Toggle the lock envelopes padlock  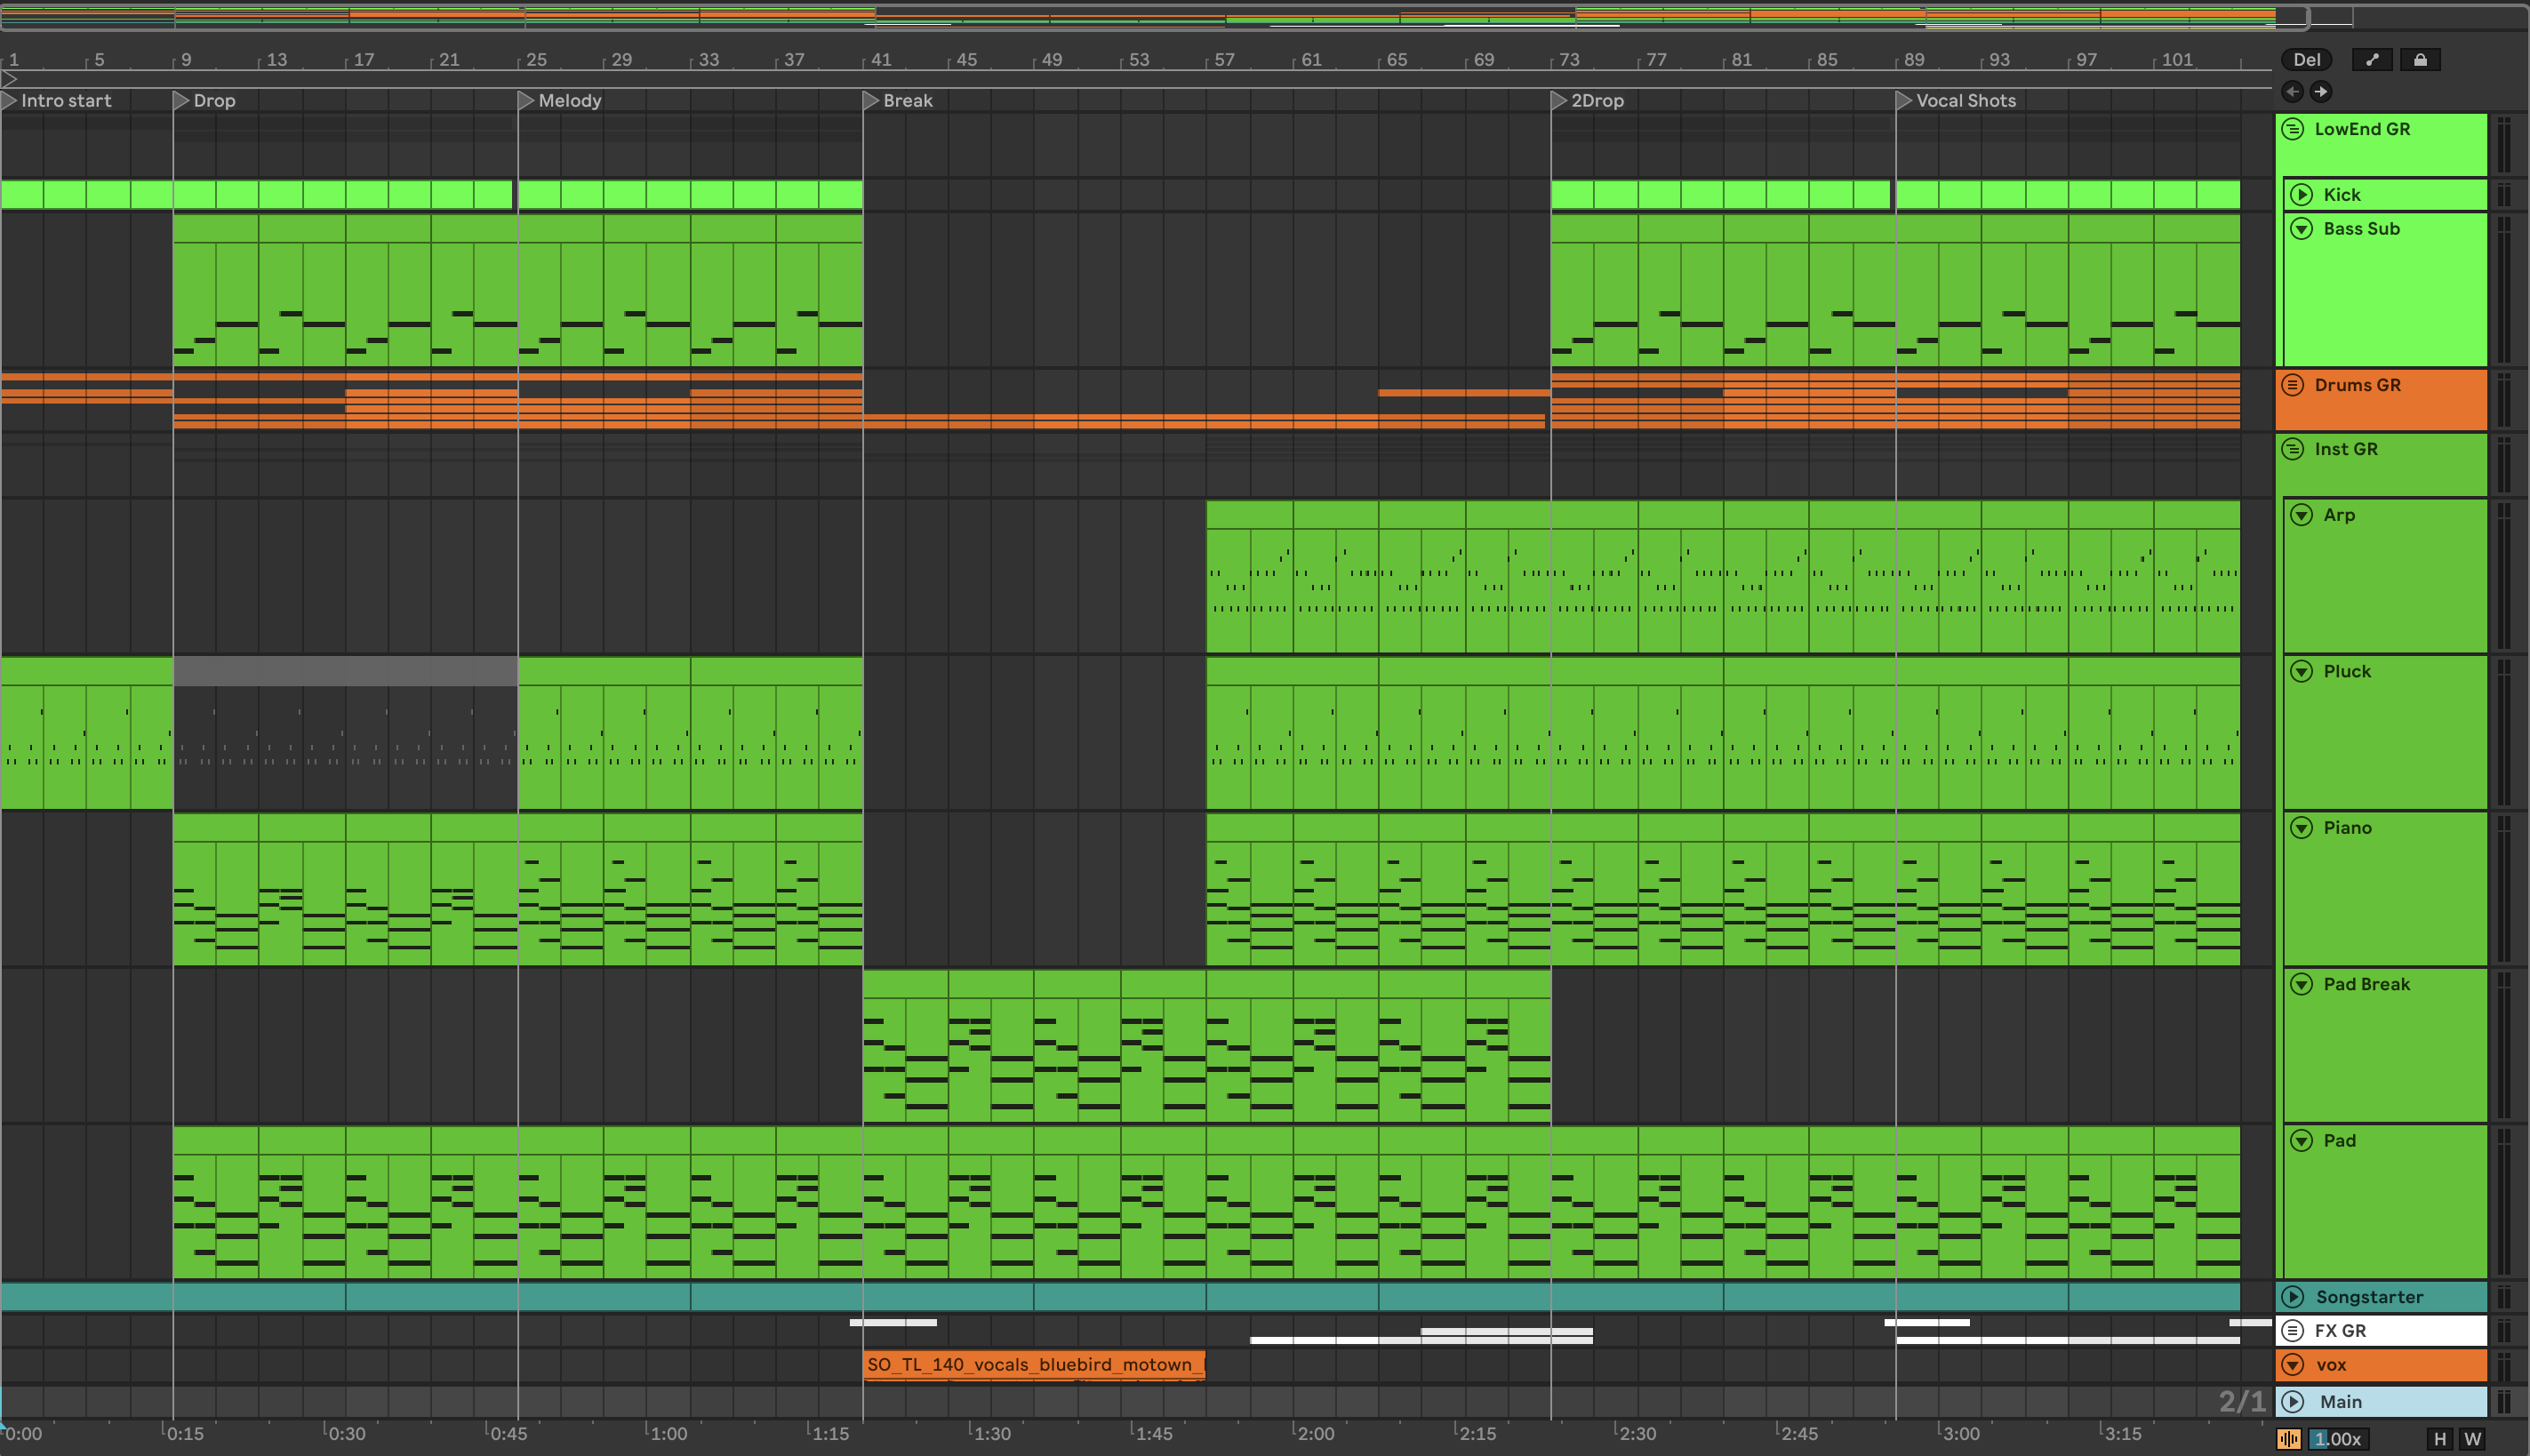click(2420, 60)
